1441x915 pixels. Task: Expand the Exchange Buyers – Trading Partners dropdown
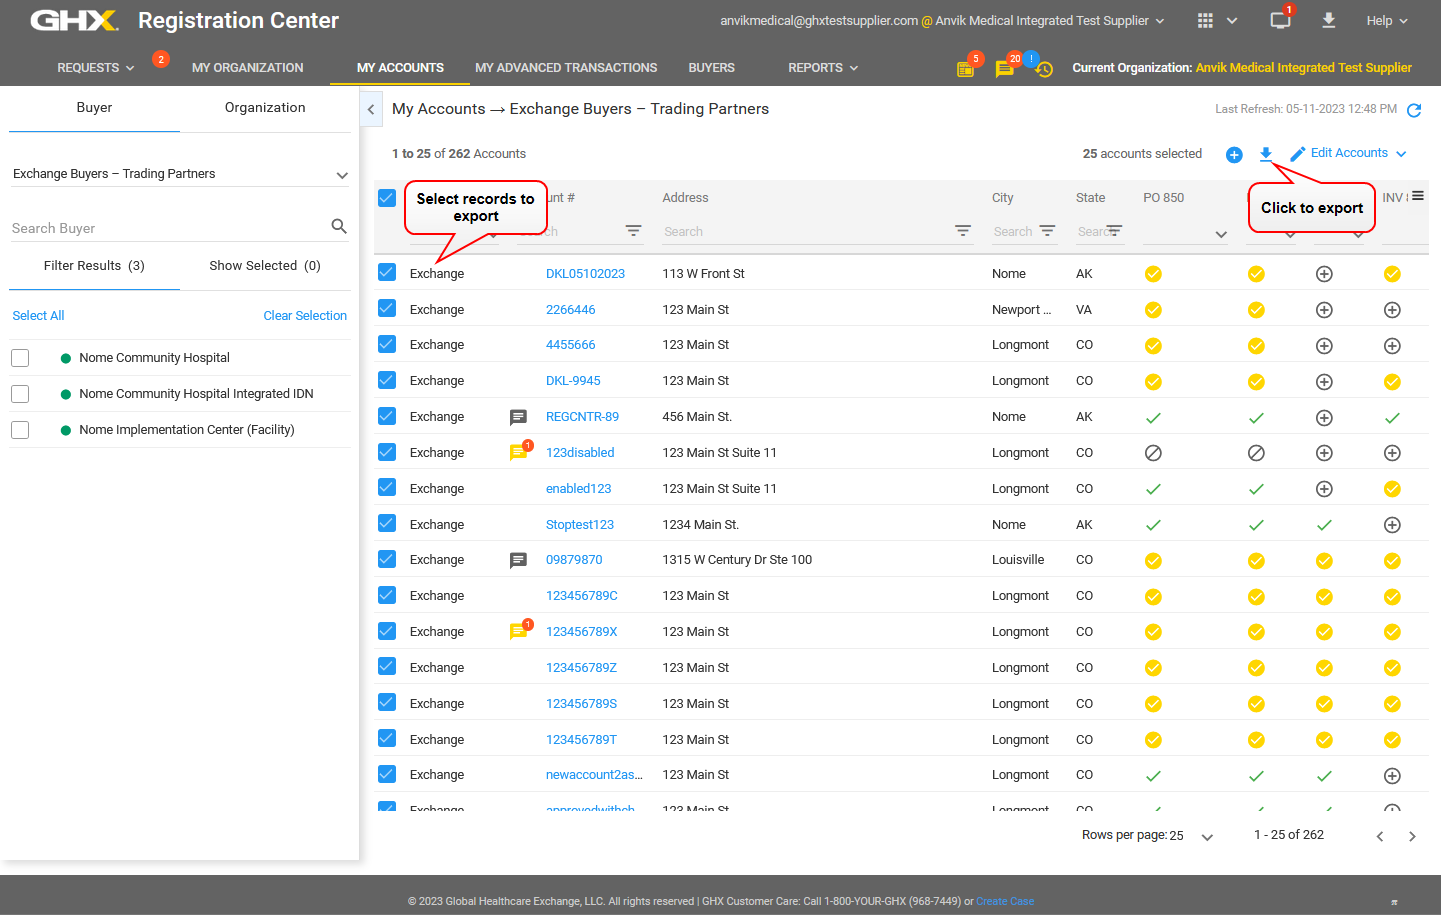[341, 175]
